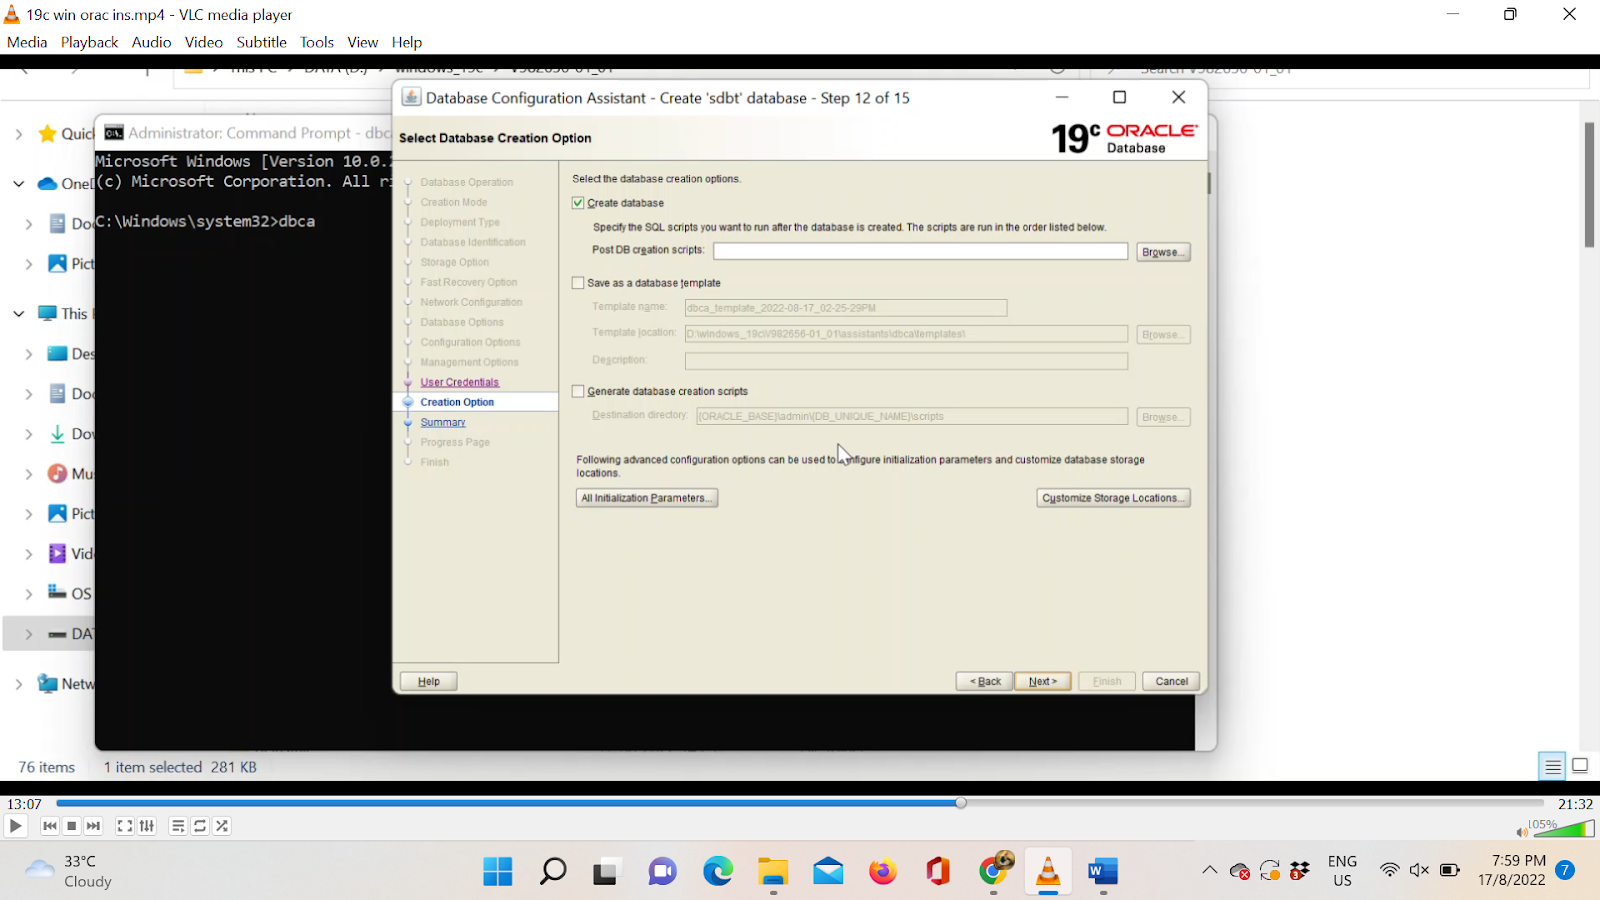Image resolution: width=1600 pixels, height=900 pixels.
Task: Enable Save as a database template
Action: 578,283
